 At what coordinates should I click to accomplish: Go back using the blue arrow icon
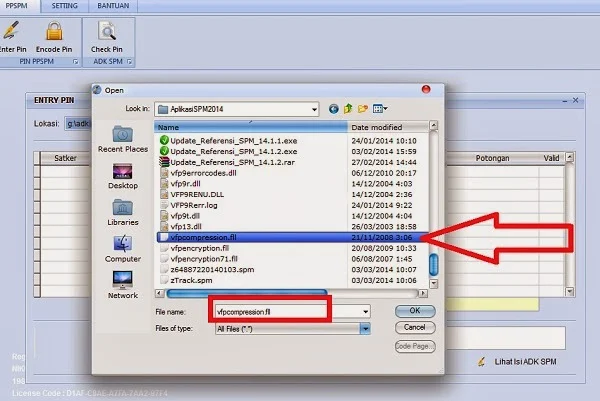(x=334, y=109)
